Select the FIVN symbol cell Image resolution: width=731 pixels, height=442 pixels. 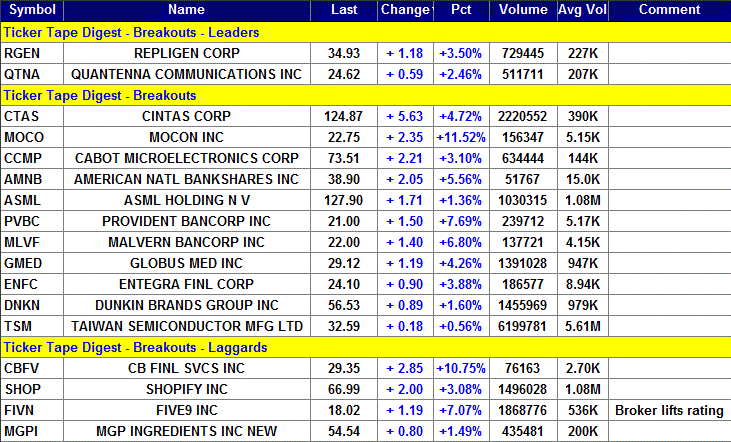(x=32, y=410)
